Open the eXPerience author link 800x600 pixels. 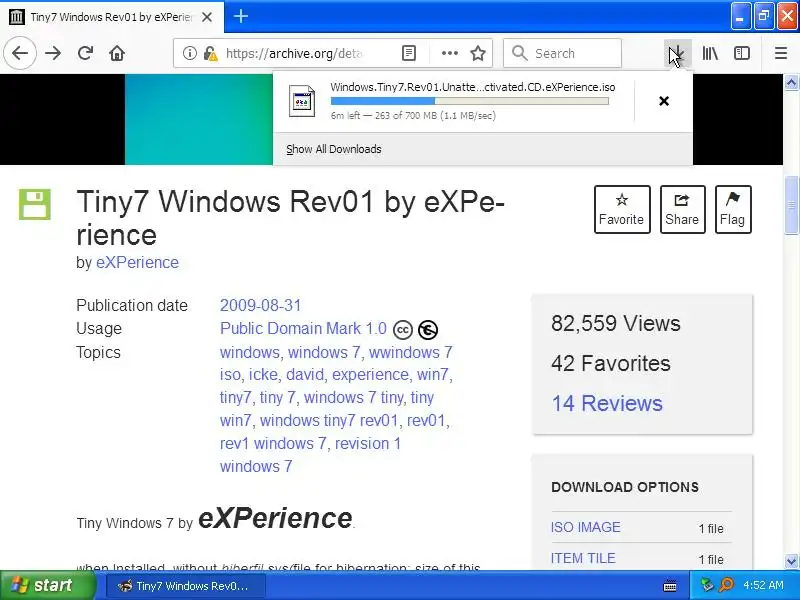tap(137, 262)
